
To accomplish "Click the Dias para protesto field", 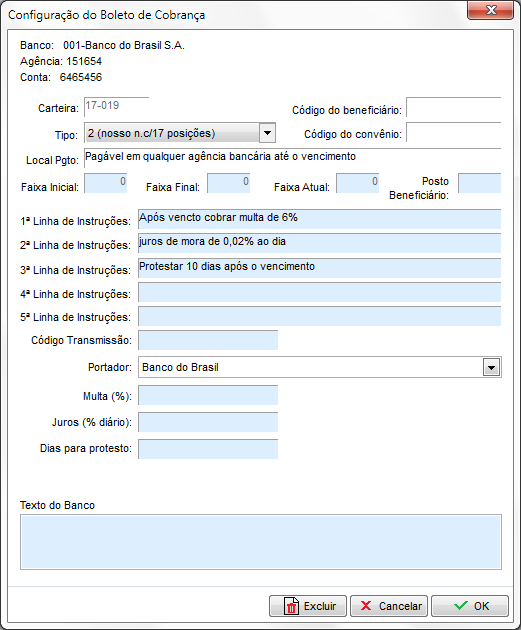I will 208,449.
